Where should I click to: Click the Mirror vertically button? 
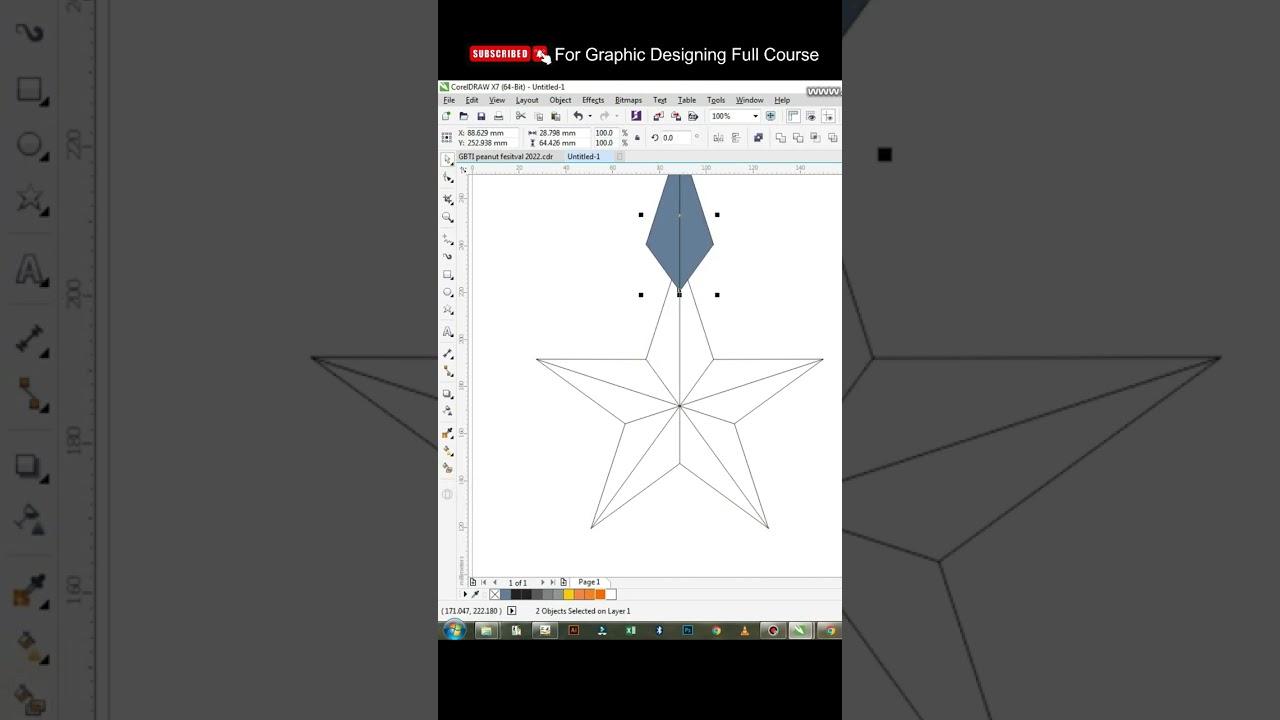pyautogui.click(x=735, y=138)
